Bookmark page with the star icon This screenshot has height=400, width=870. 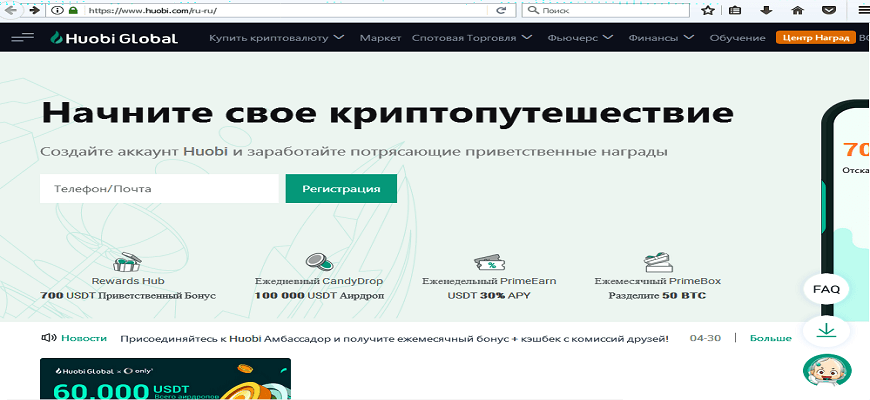click(x=708, y=10)
